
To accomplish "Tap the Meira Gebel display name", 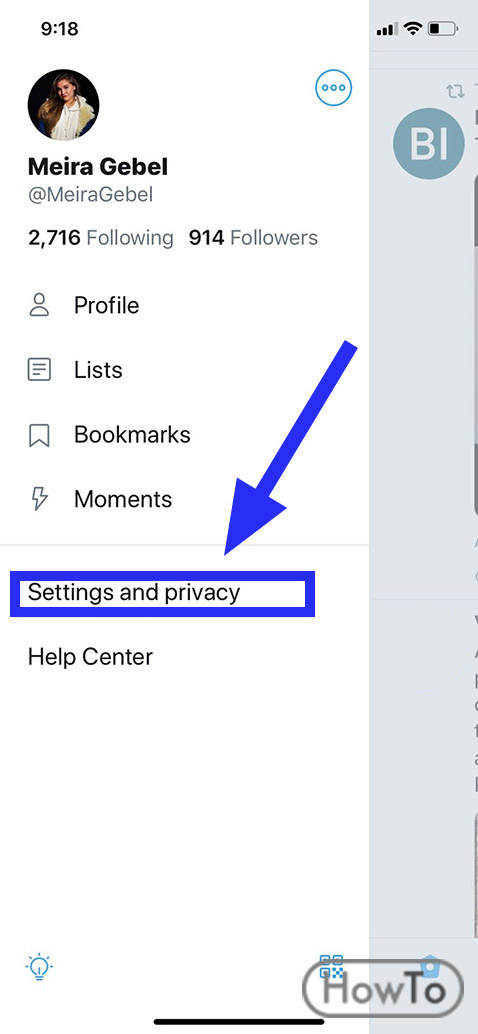I will pyautogui.click(x=98, y=167).
